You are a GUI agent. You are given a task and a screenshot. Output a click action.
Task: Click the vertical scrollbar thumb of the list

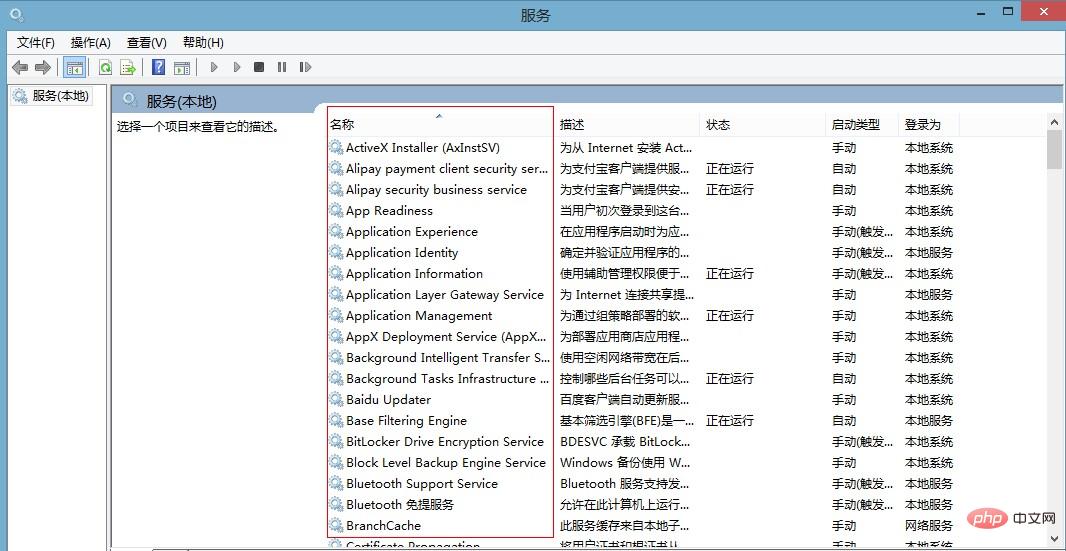pyautogui.click(x=1054, y=150)
